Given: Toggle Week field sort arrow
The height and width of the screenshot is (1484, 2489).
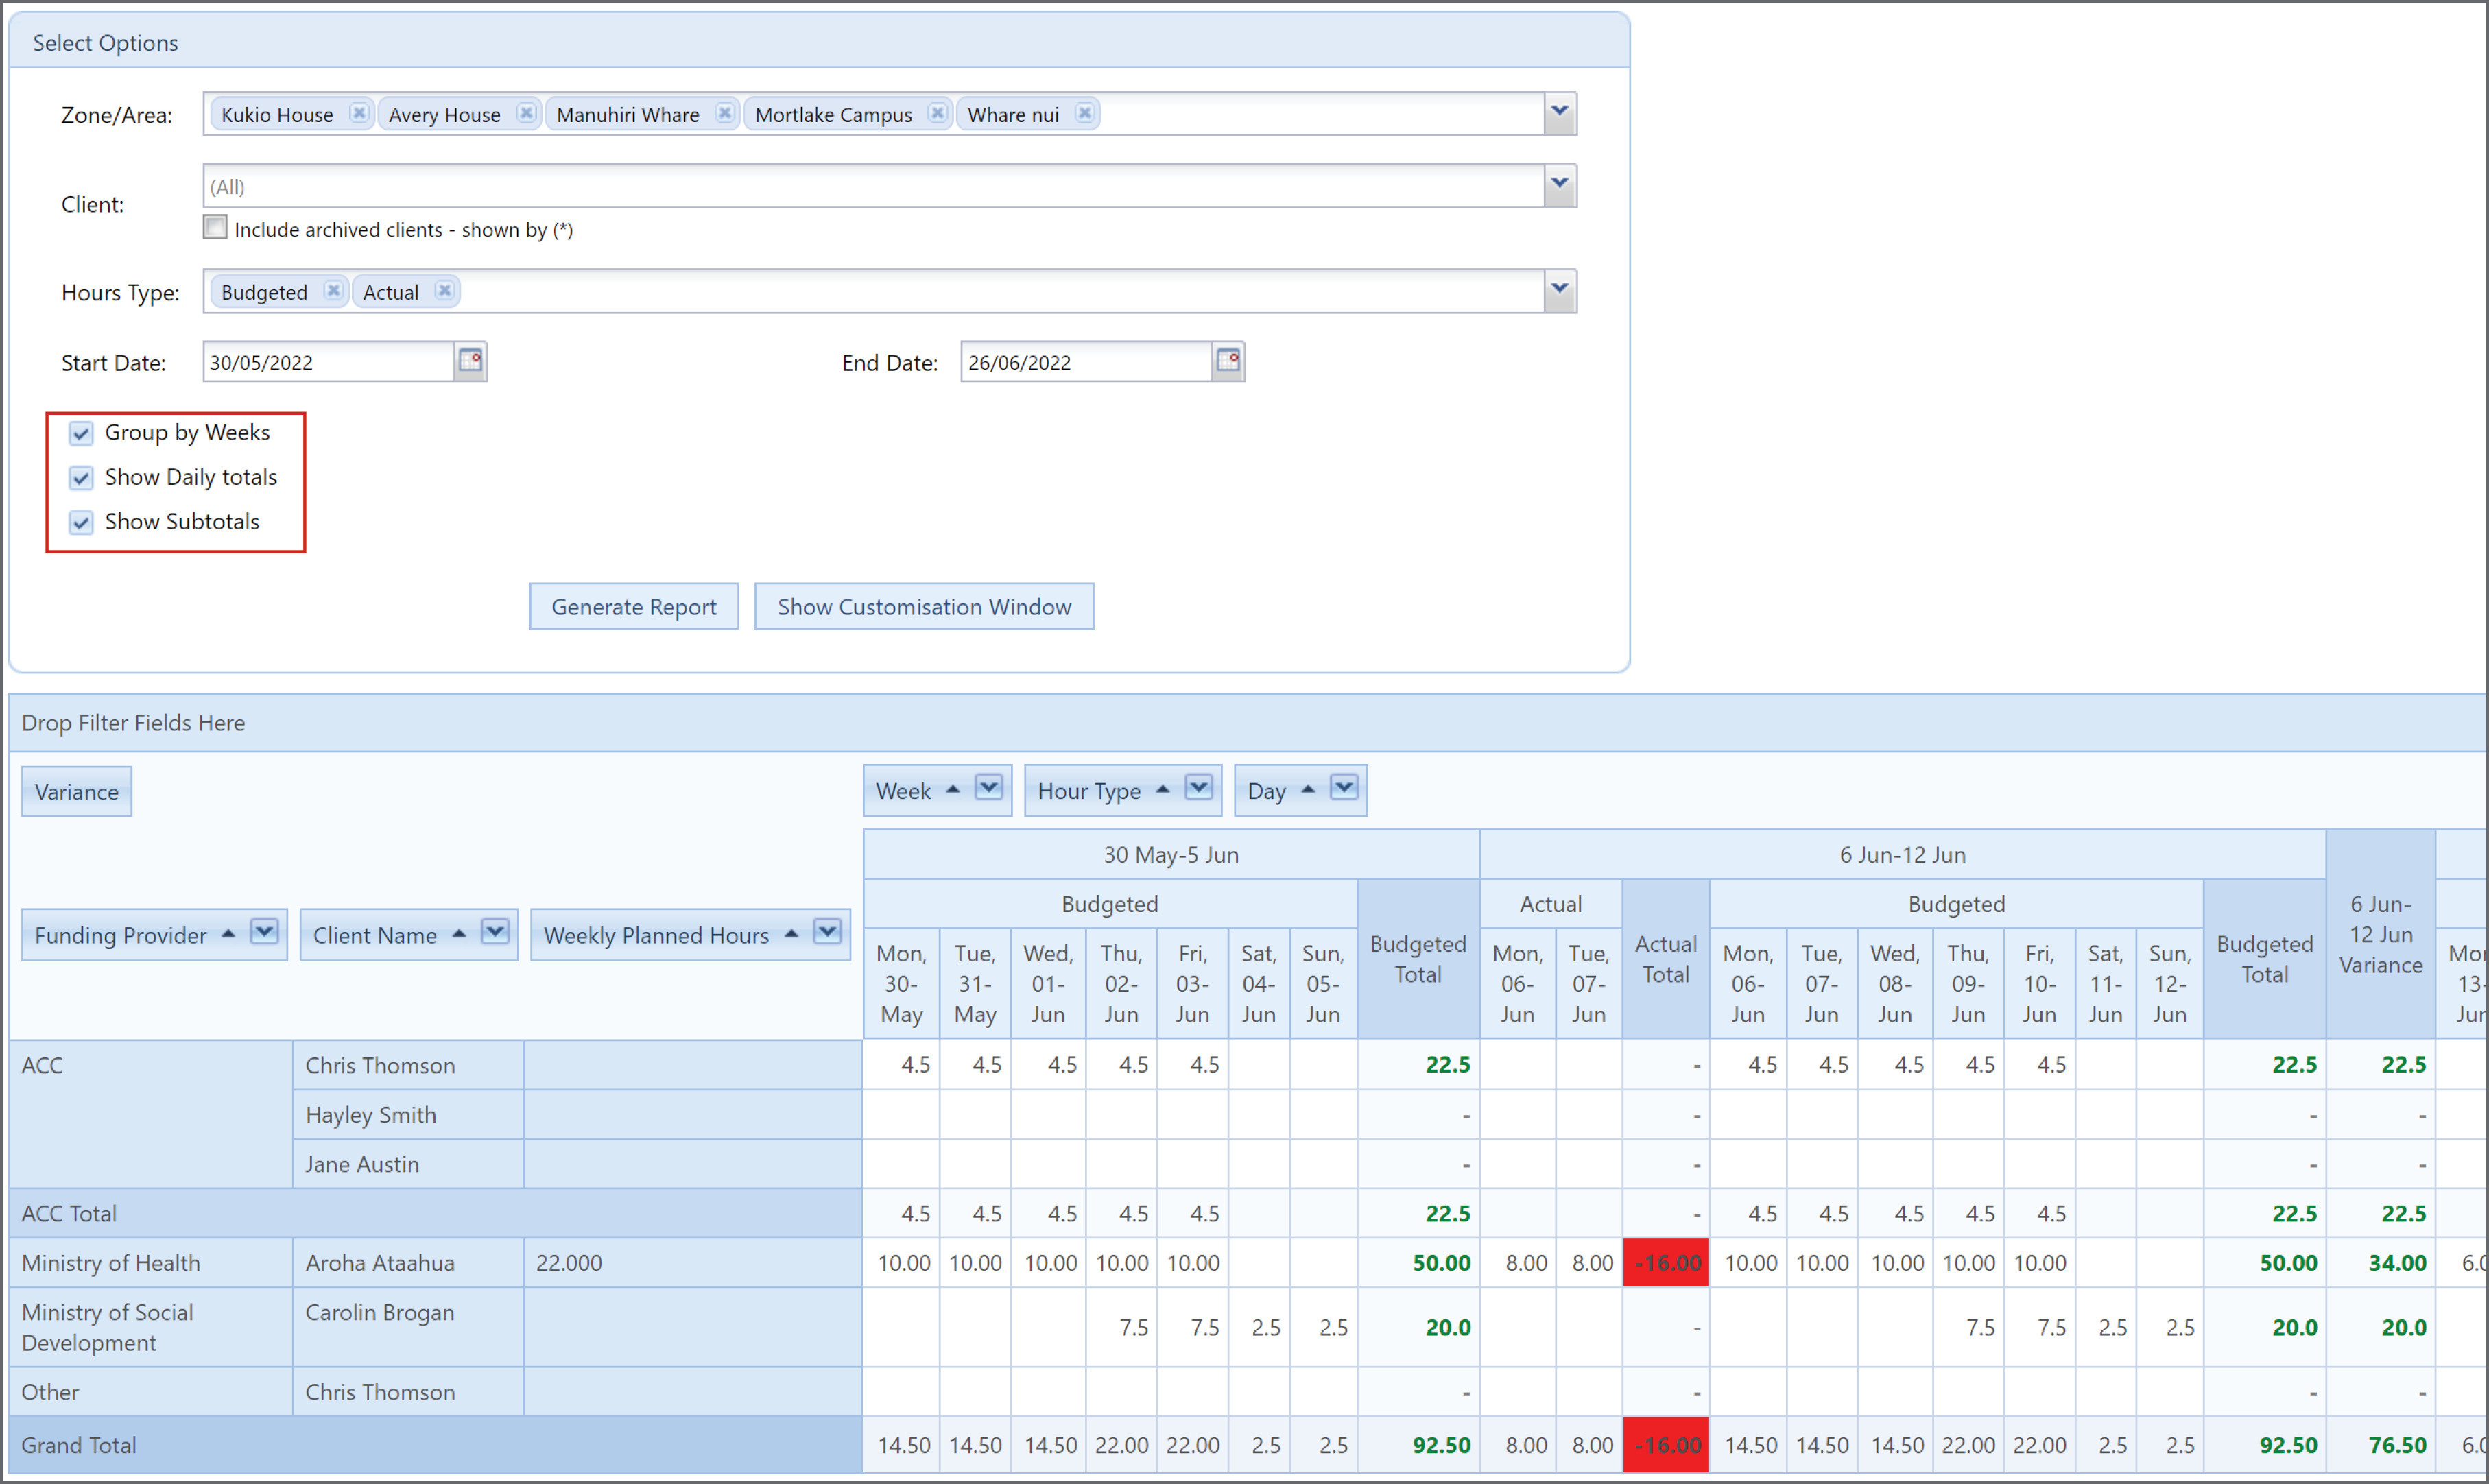Looking at the screenshot, I should (x=953, y=790).
